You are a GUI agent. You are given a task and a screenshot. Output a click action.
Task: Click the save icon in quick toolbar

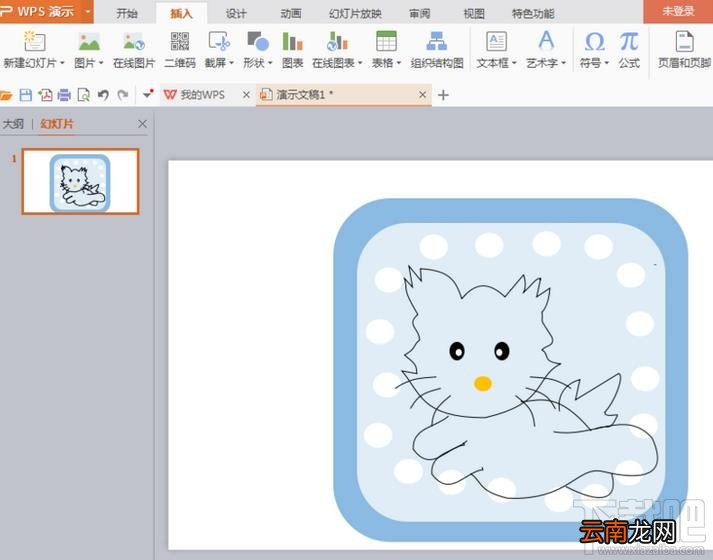tap(25, 95)
